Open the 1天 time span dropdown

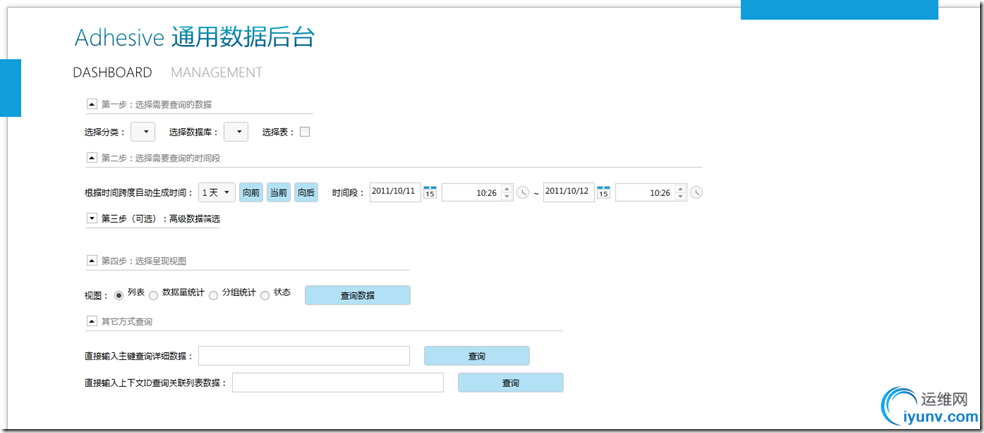coord(217,193)
